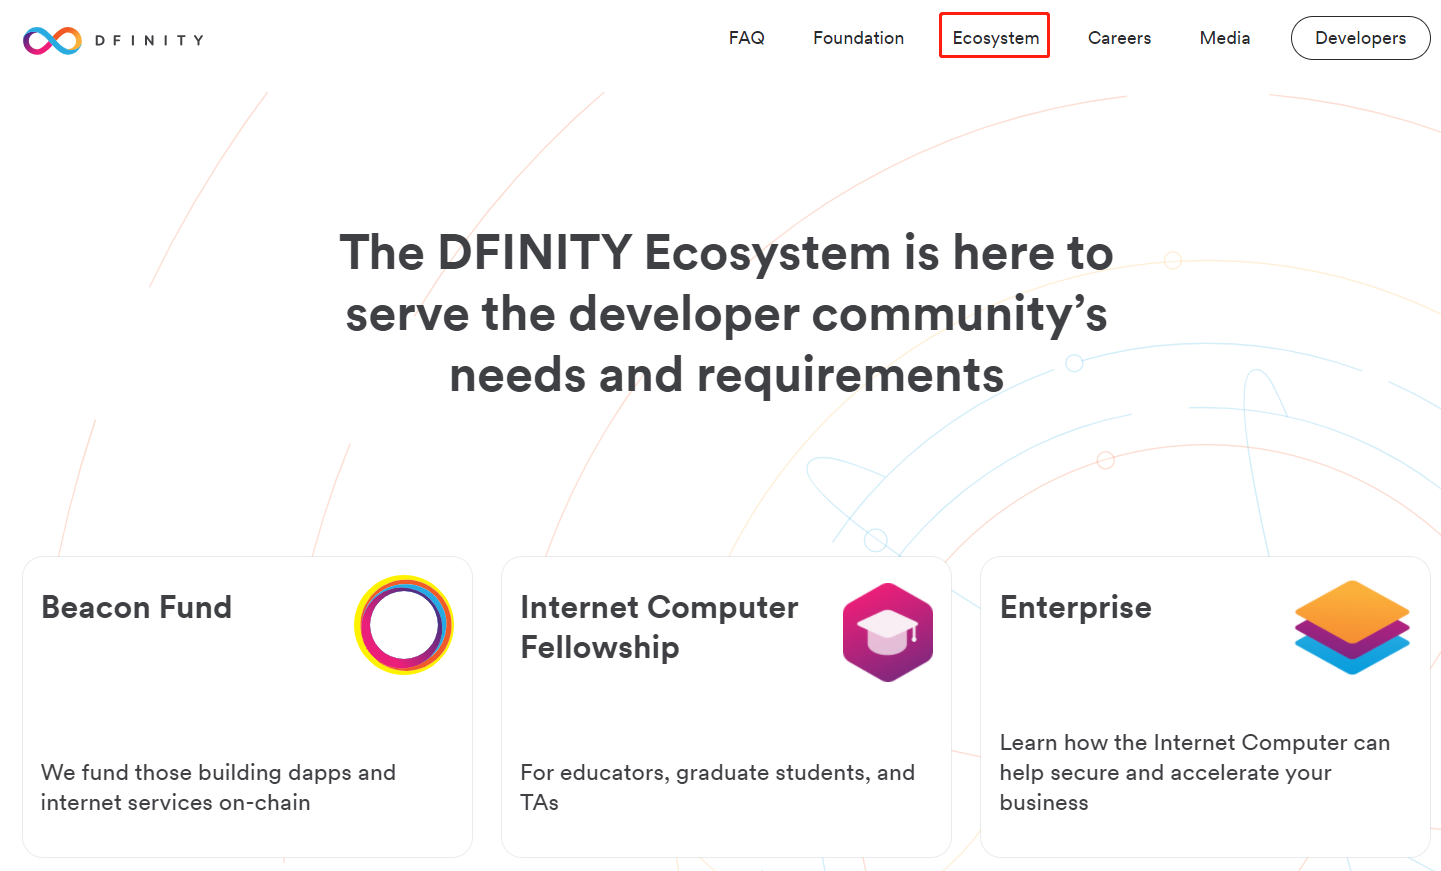Viewport: 1441px width, 871px height.
Task: Click text 'For educators, graduate students, and TAs'
Action: pyautogui.click(x=718, y=787)
